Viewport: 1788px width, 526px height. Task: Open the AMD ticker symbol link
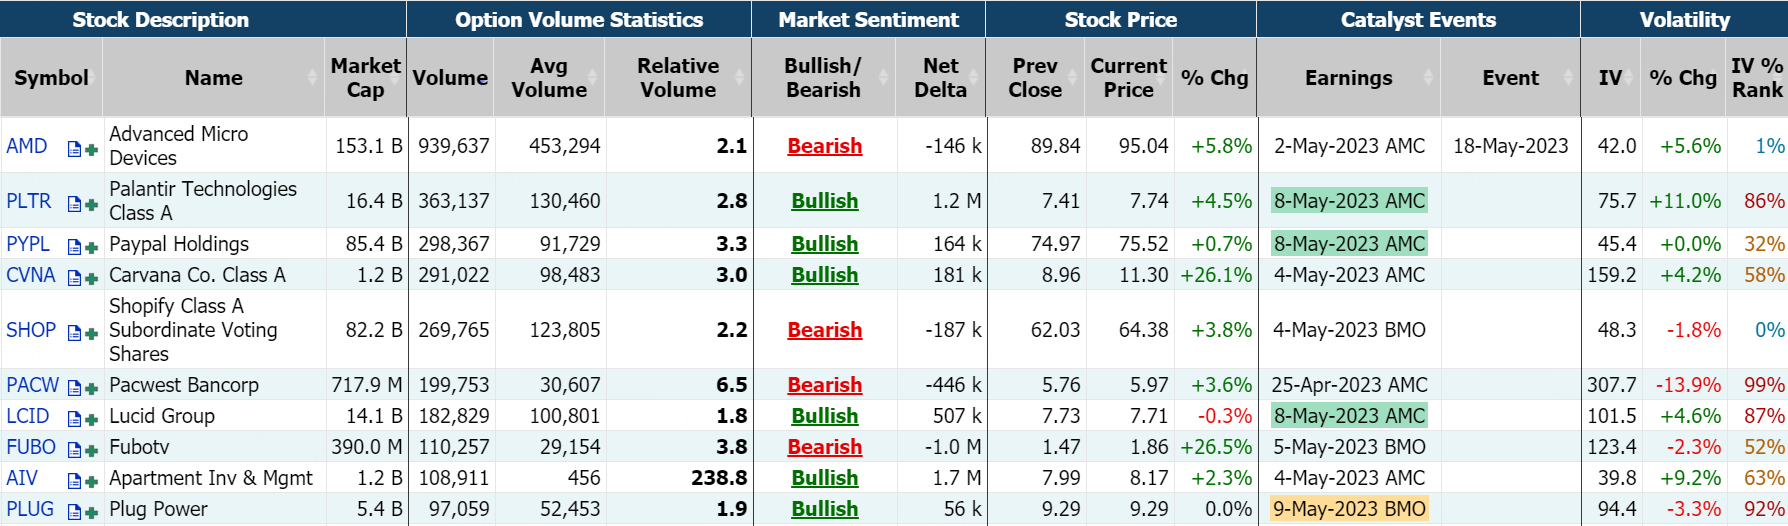coord(27,146)
